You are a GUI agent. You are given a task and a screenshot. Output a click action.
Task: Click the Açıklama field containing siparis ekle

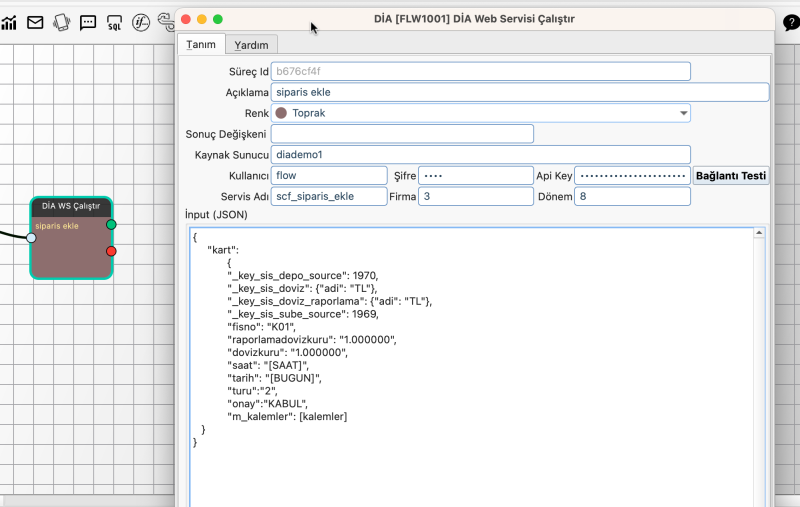pos(520,92)
